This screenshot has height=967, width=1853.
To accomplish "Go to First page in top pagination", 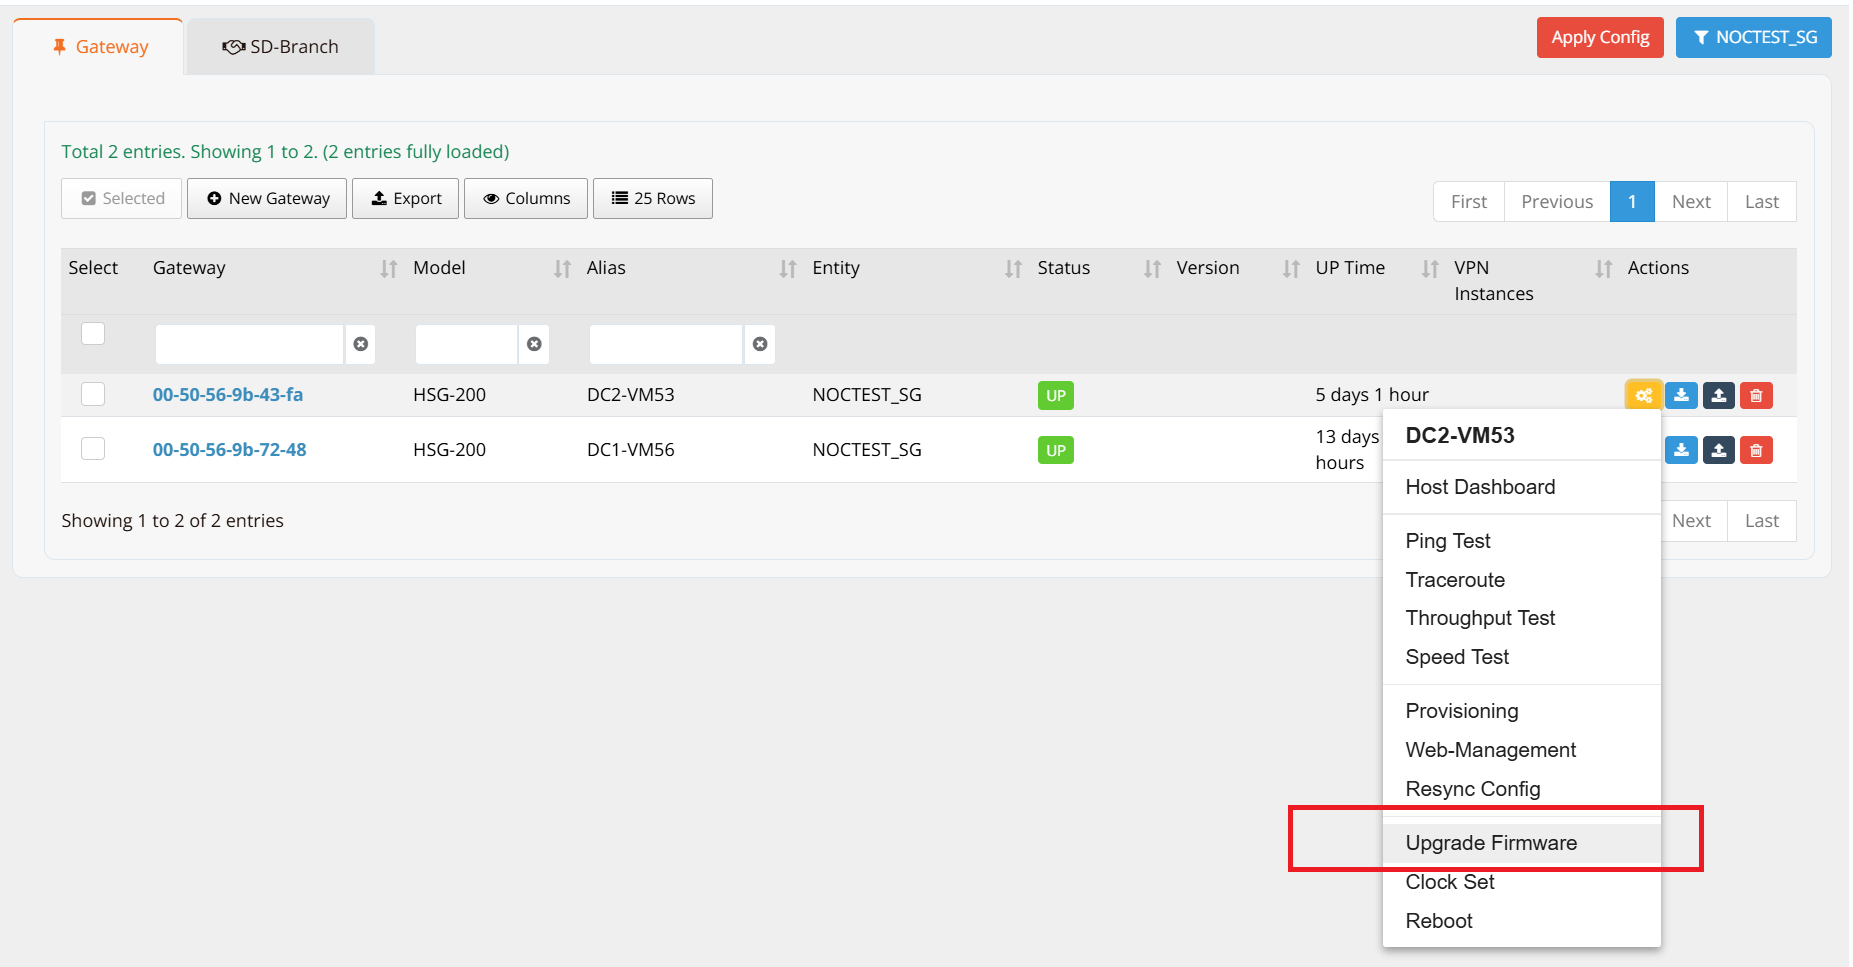I will 1469,201.
